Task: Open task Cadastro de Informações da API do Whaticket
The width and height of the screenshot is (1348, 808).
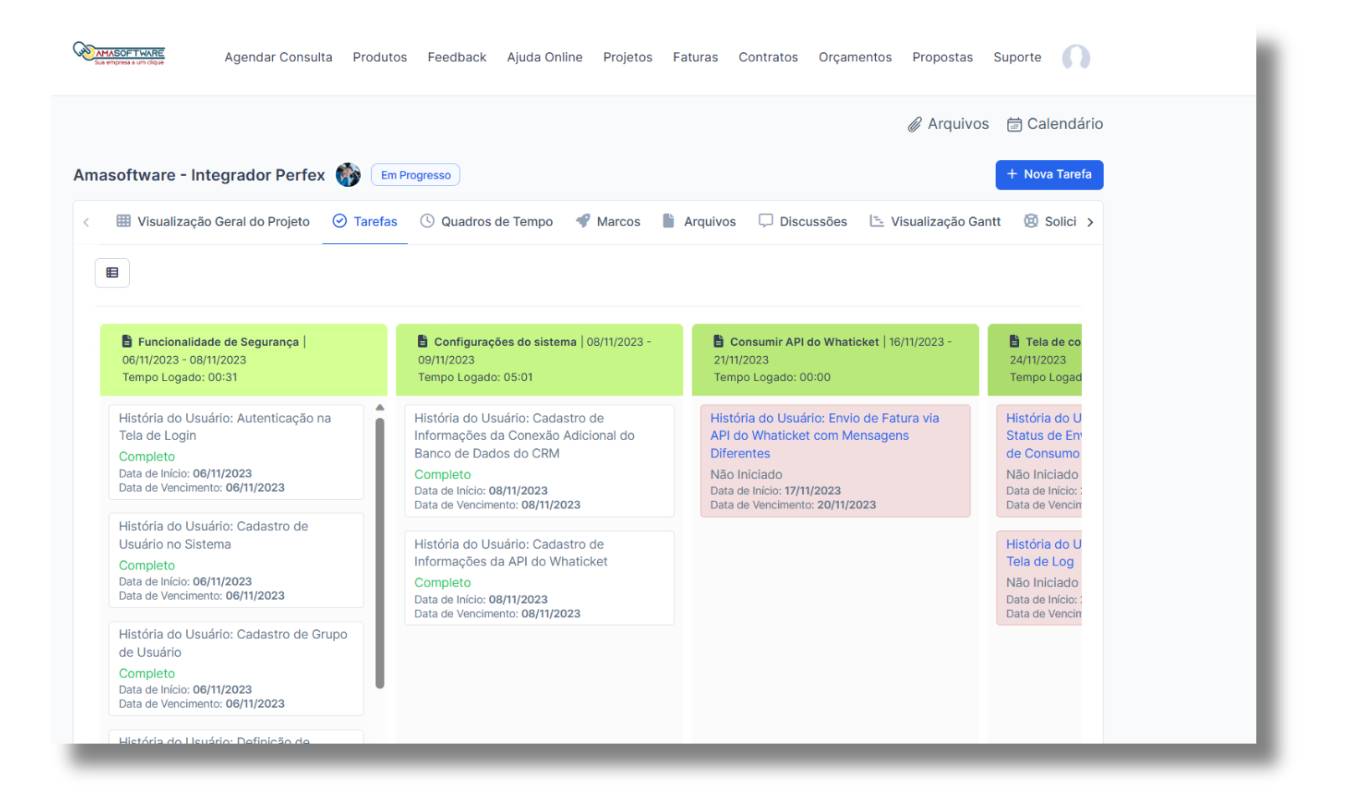Action: coord(511,553)
